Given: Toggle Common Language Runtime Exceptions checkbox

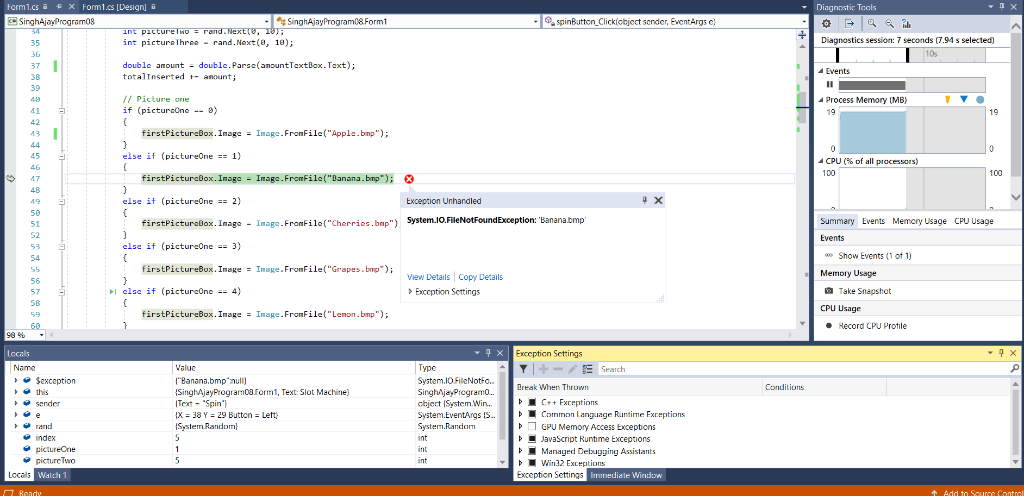Looking at the screenshot, I should click(532, 414).
